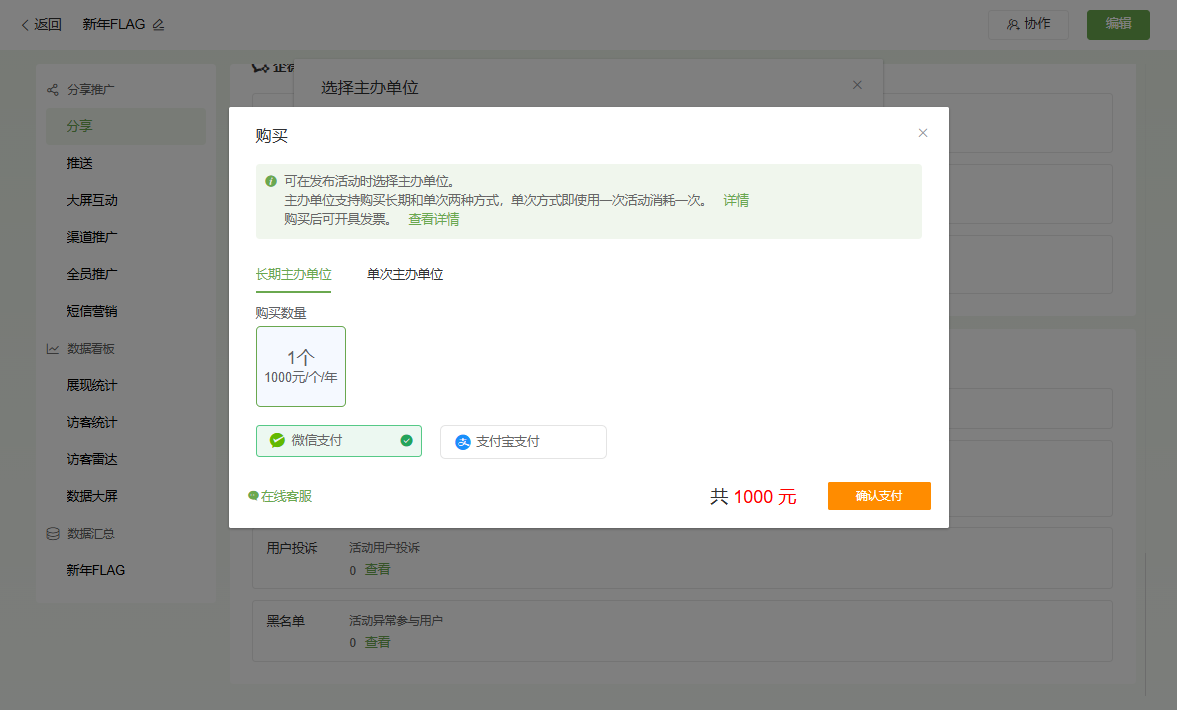
Task: Click the 在线客服 chat bubble icon
Action: (x=253, y=495)
